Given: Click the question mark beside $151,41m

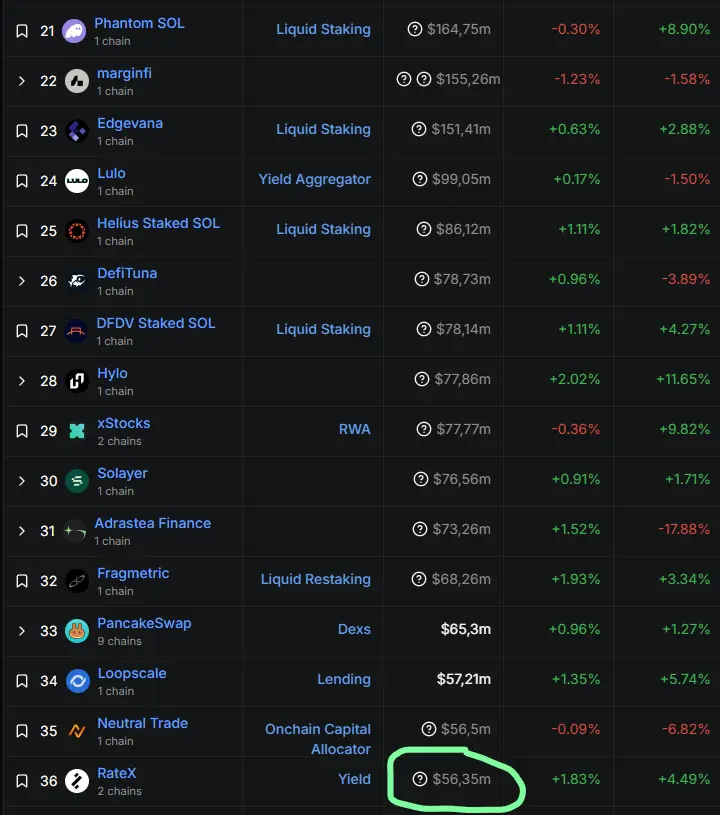Looking at the screenshot, I should click(419, 129).
